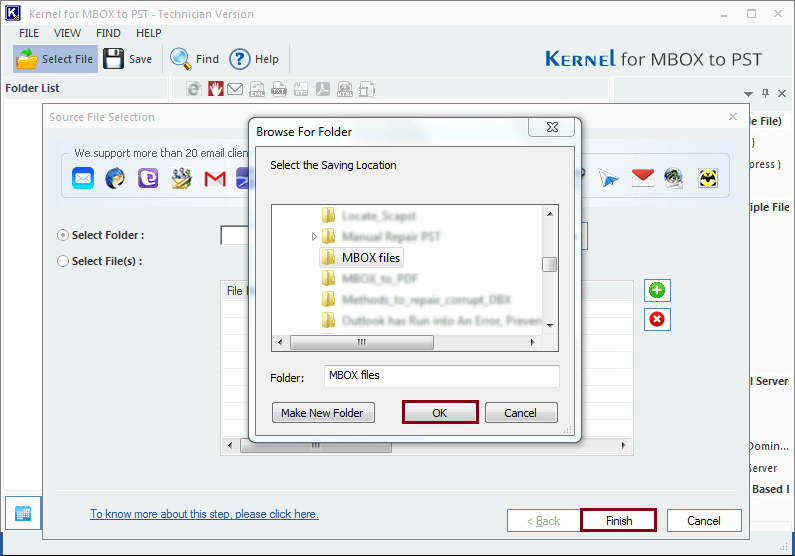Screen dimensions: 795x556
Task: Click the yellow bat email client icon
Action: (708, 178)
